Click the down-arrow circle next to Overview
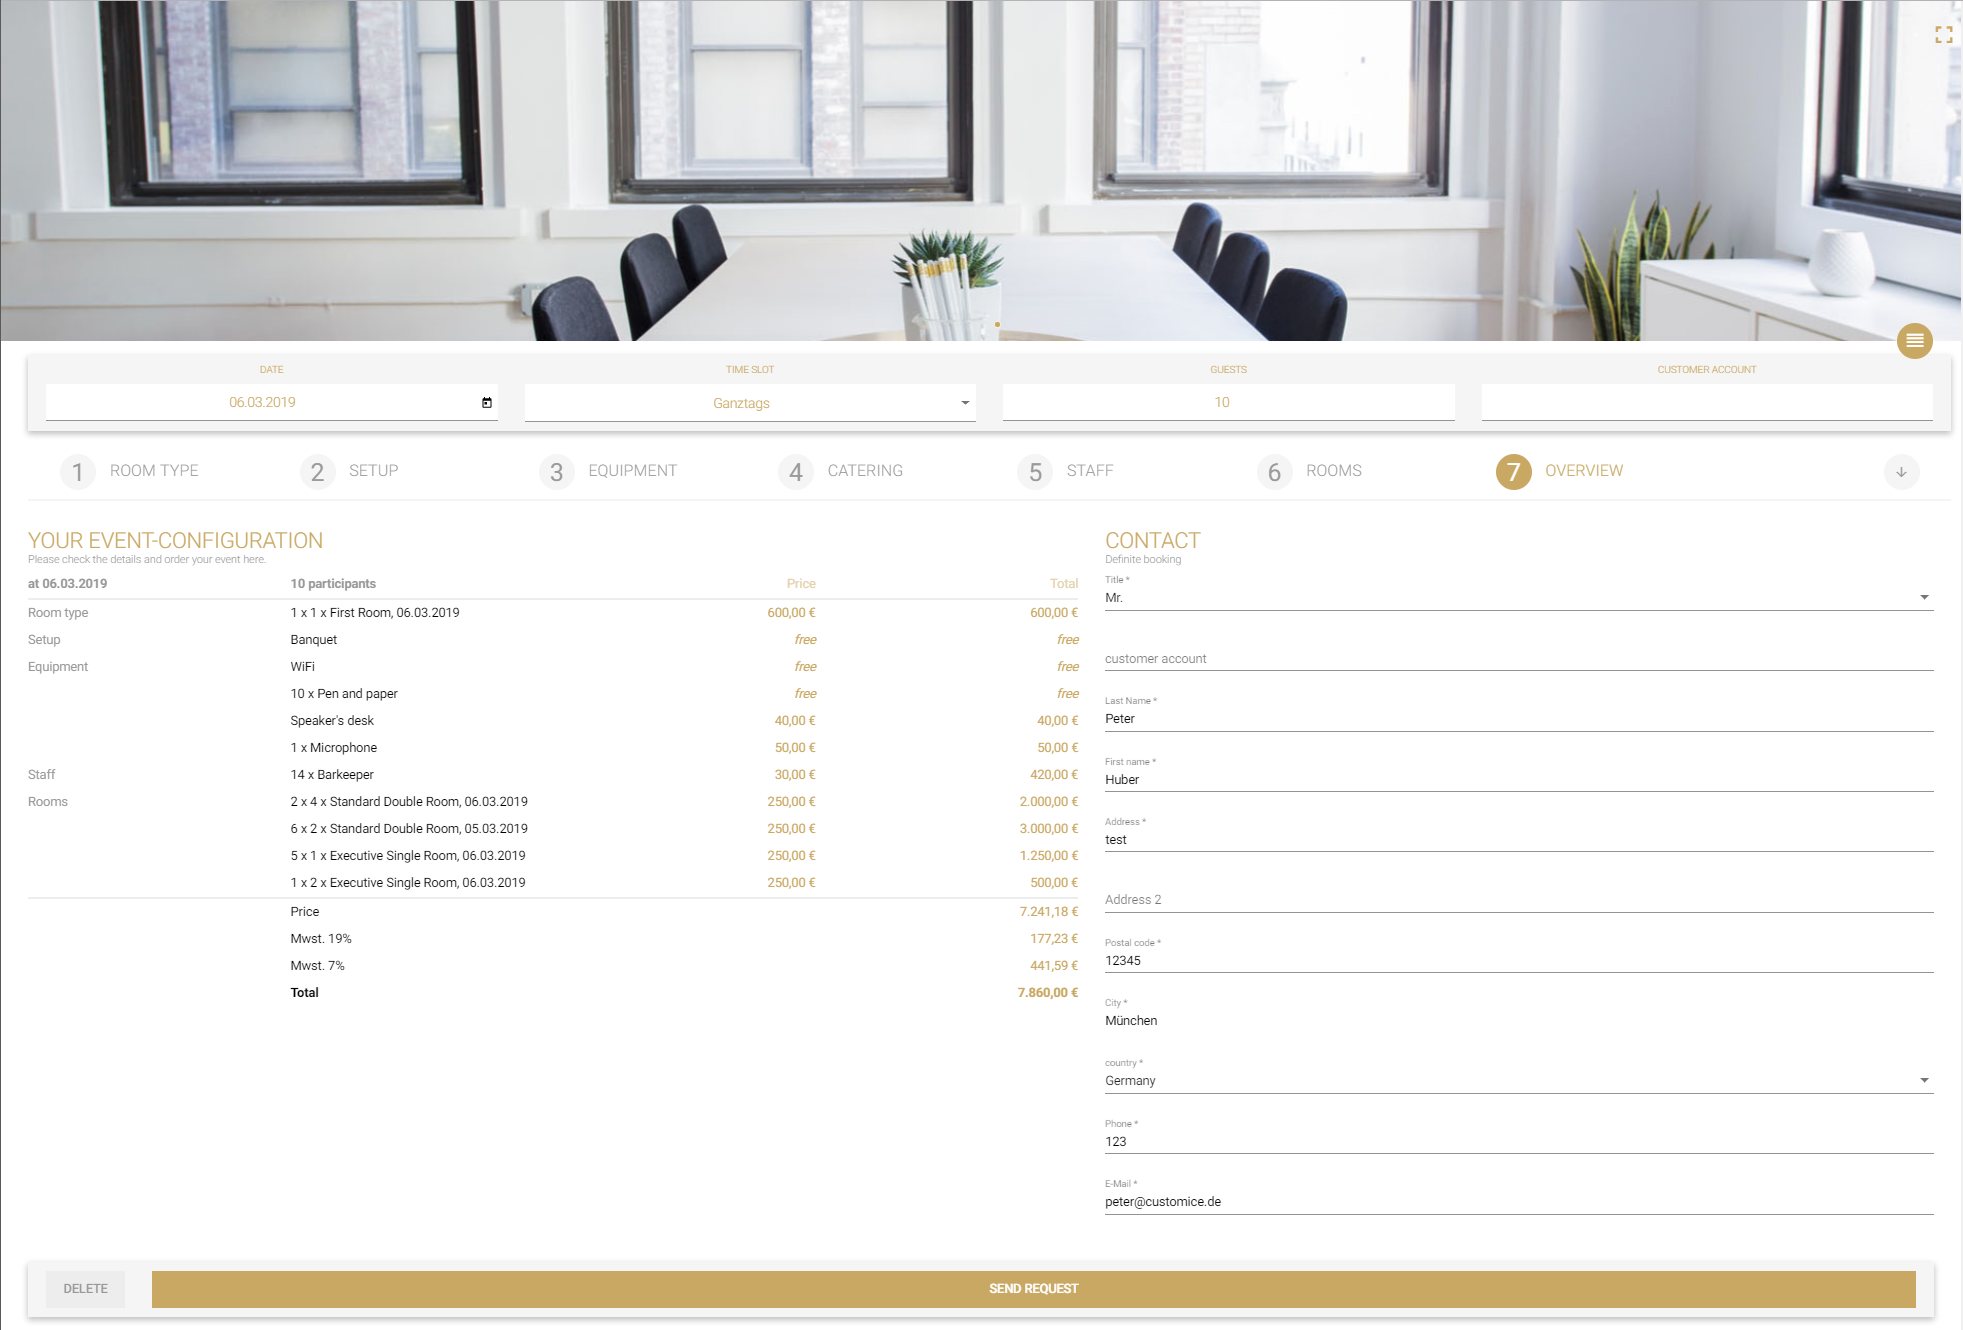 click(1901, 472)
